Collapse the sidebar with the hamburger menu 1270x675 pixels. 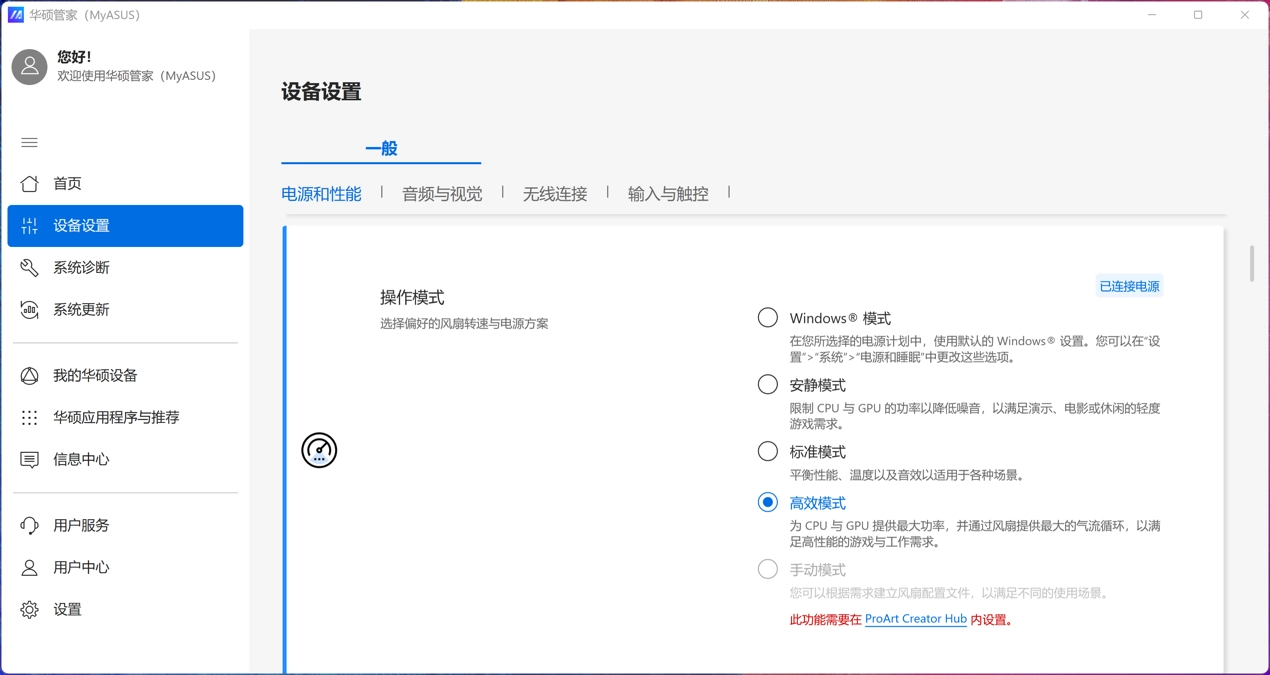click(30, 143)
